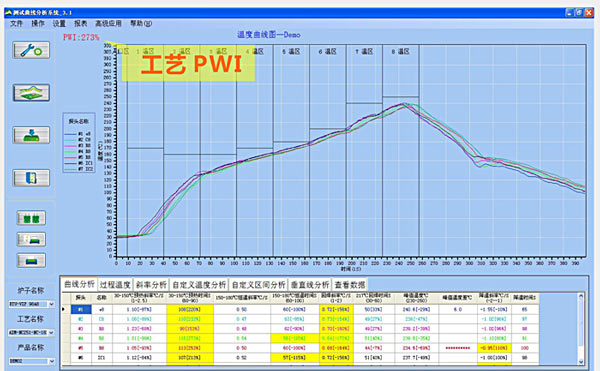This screenshot has height=371, width=600.
Task: Switch to the 垂直线分析 tab
Action: point(310,285)
